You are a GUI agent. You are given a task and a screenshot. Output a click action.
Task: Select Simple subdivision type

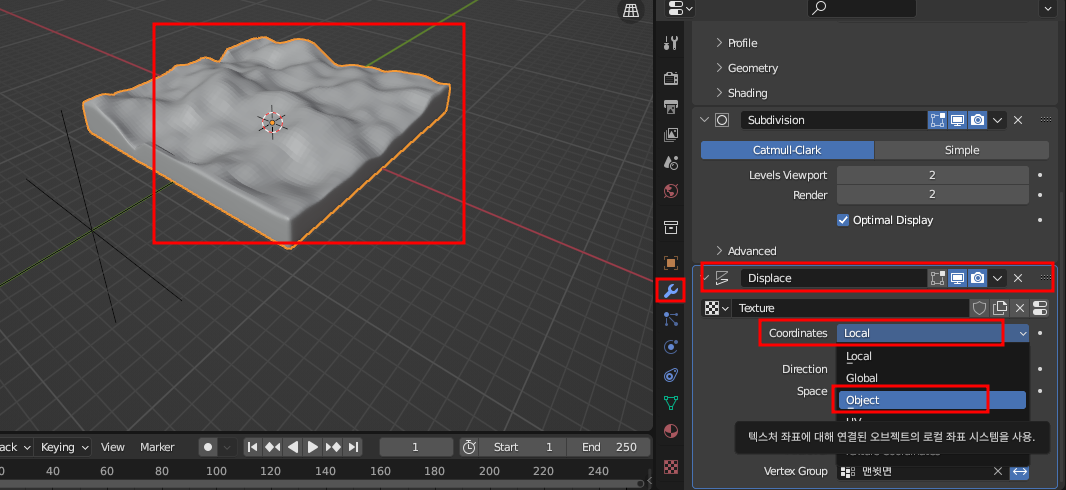962,150
